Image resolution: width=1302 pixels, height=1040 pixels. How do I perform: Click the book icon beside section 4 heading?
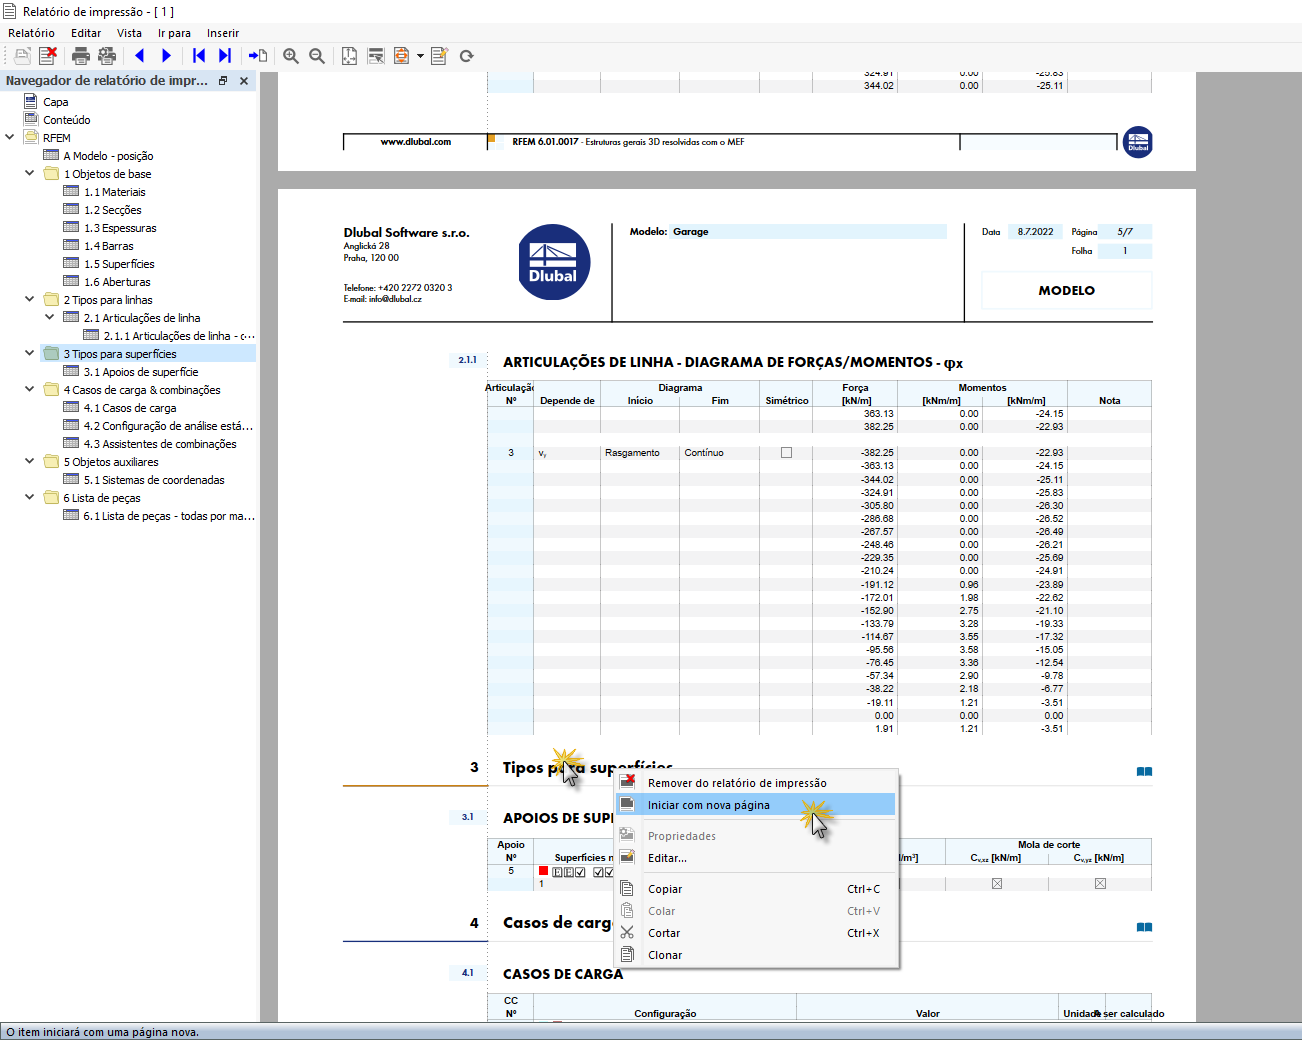1144,927
